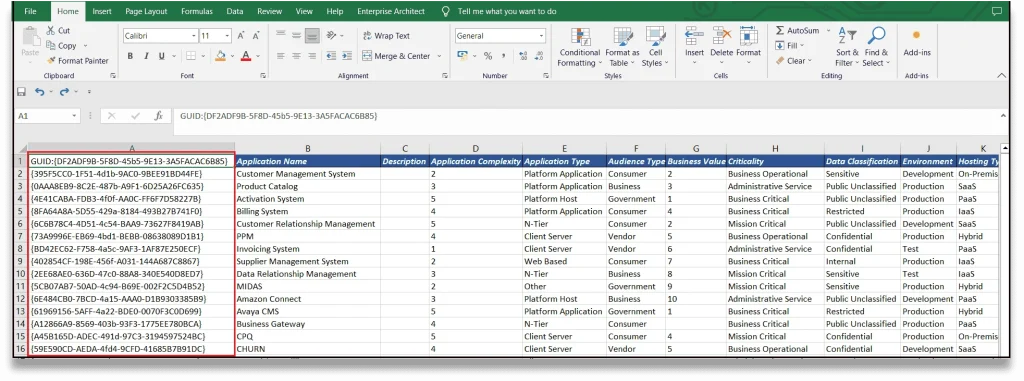Click the Copy icon
The width and height of the screenshot is (1024, 381).
tap(51, 46)
